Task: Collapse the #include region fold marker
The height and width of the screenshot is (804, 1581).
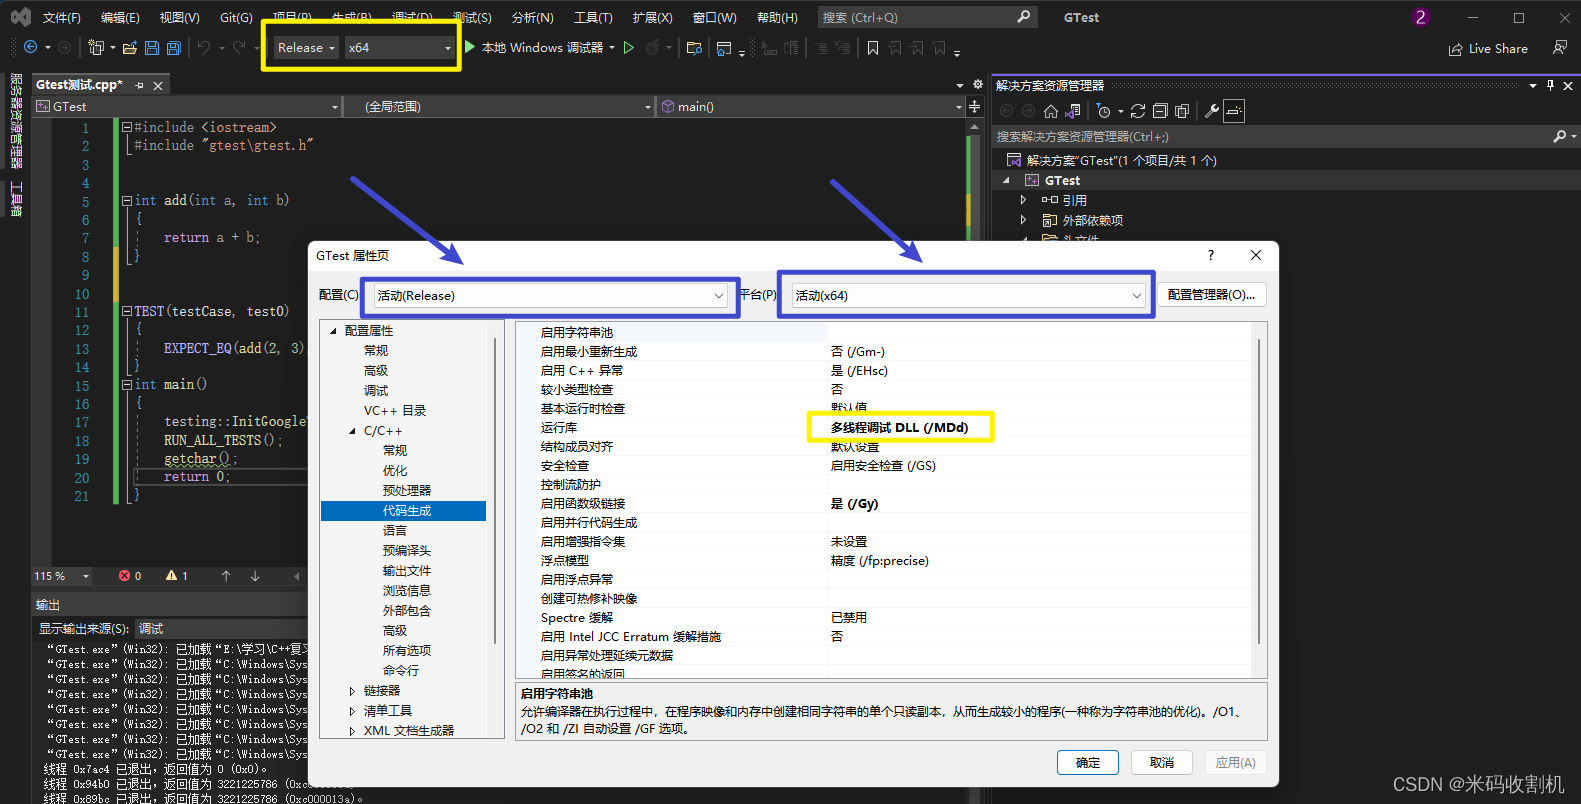Action: (x=127, y=127)
